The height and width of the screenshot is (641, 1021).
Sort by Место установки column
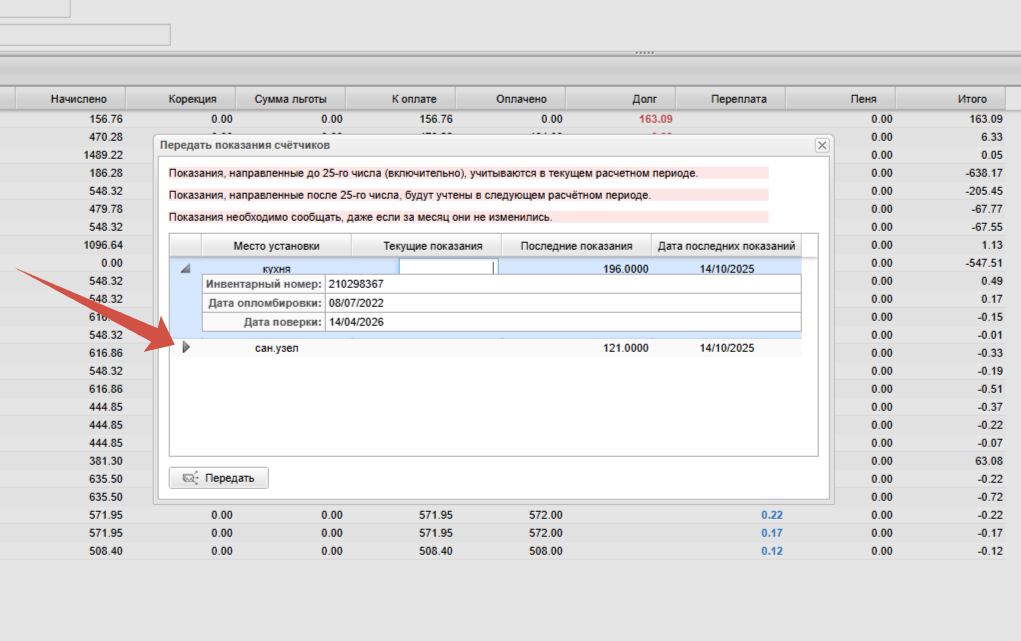(x=276, y=246)
